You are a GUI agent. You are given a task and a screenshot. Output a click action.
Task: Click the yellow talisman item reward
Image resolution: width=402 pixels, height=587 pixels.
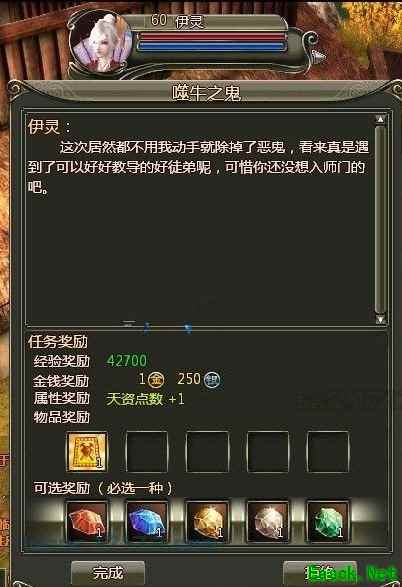tap(87, 451)
